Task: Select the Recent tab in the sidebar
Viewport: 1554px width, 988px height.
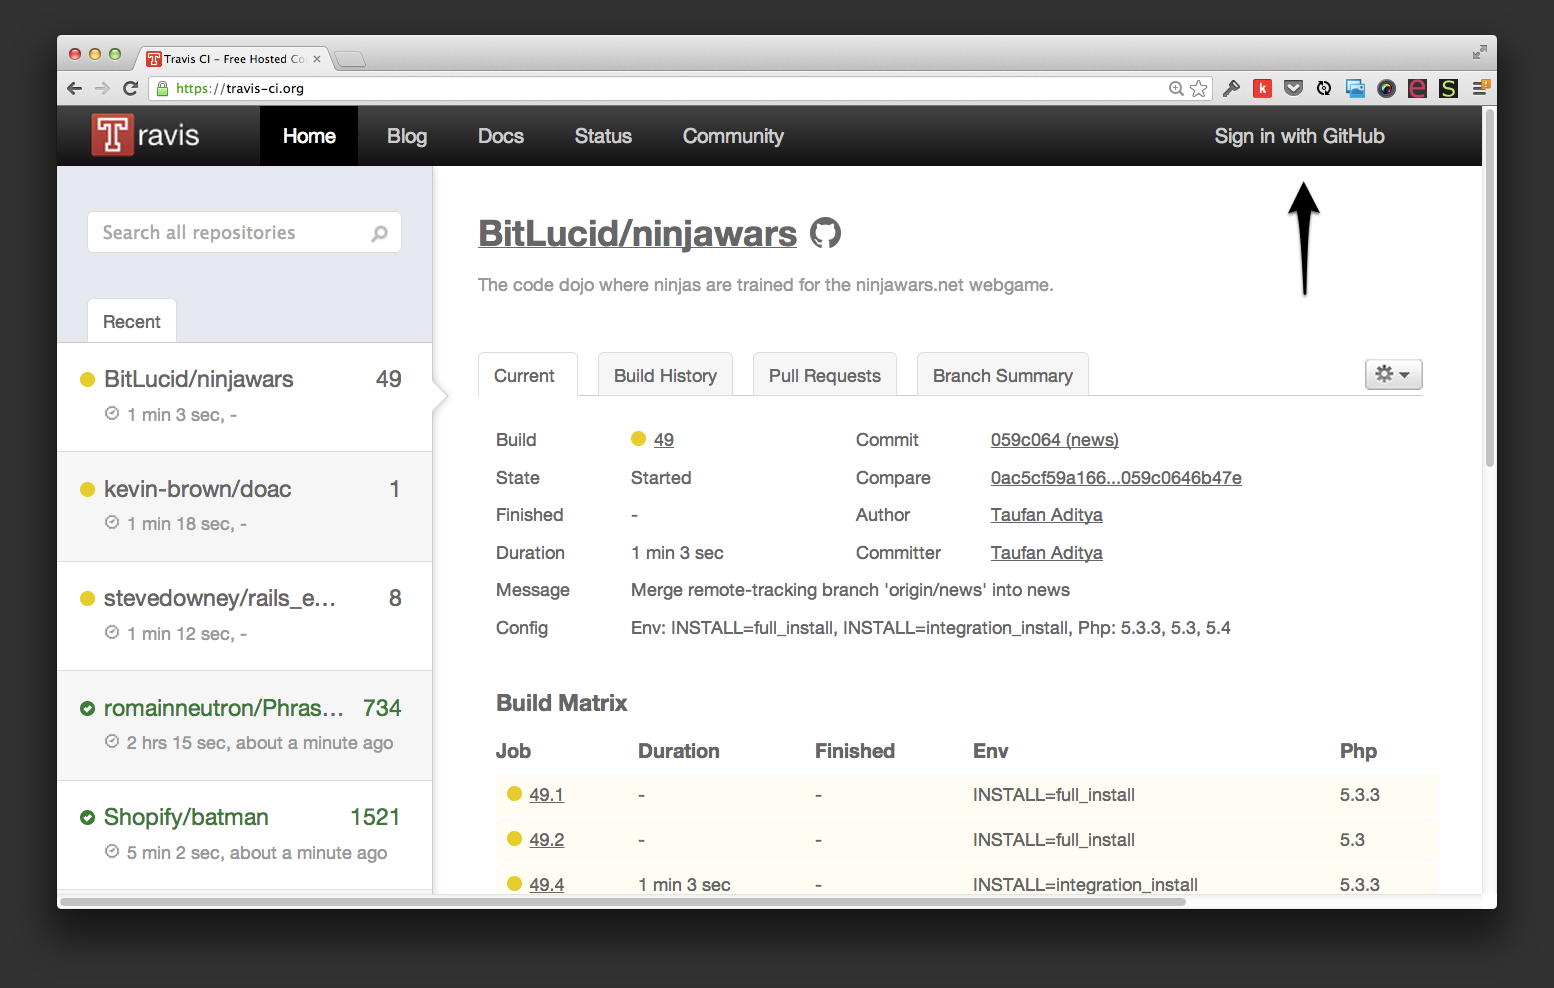Action: pos(132,321)
